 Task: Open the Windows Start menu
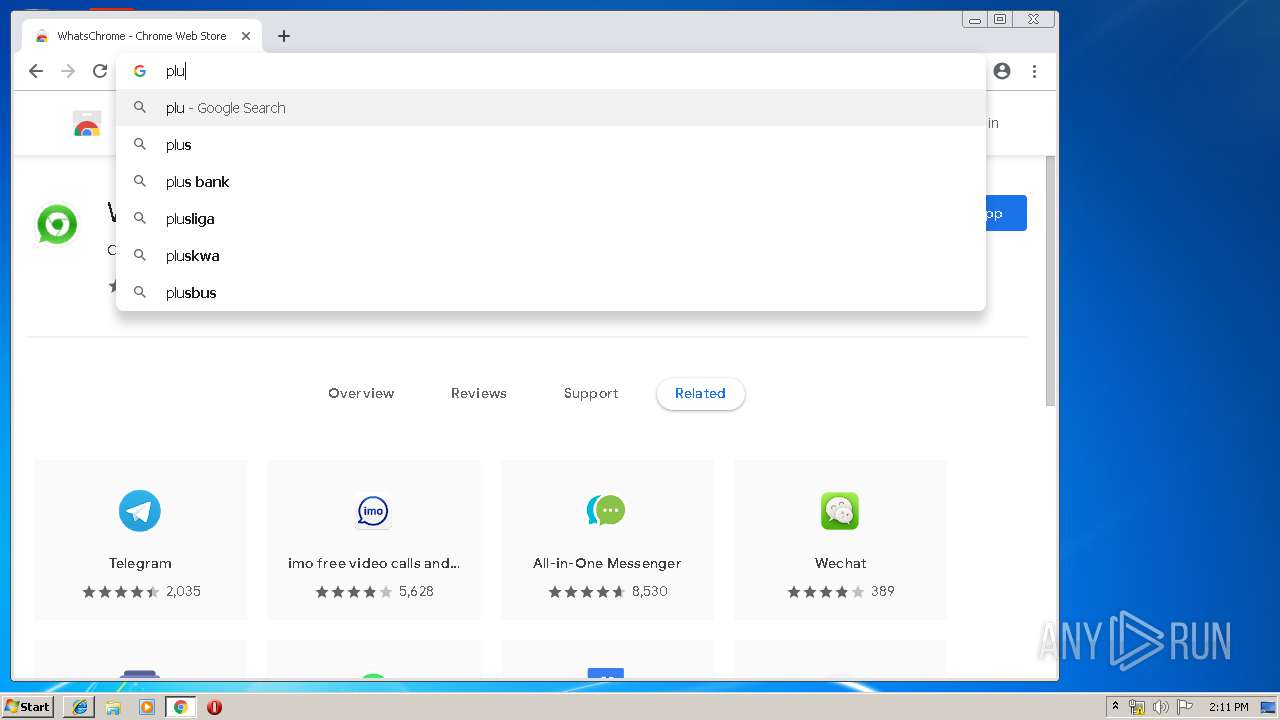[x=27, y=706]
